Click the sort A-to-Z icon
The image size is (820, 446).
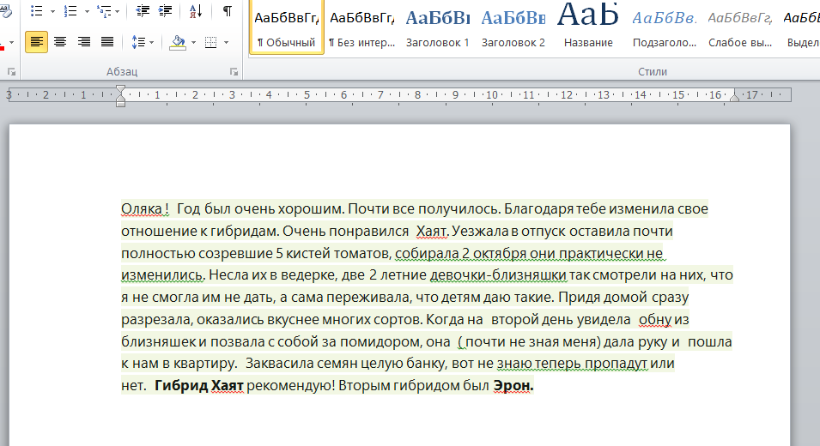(195, 11)
